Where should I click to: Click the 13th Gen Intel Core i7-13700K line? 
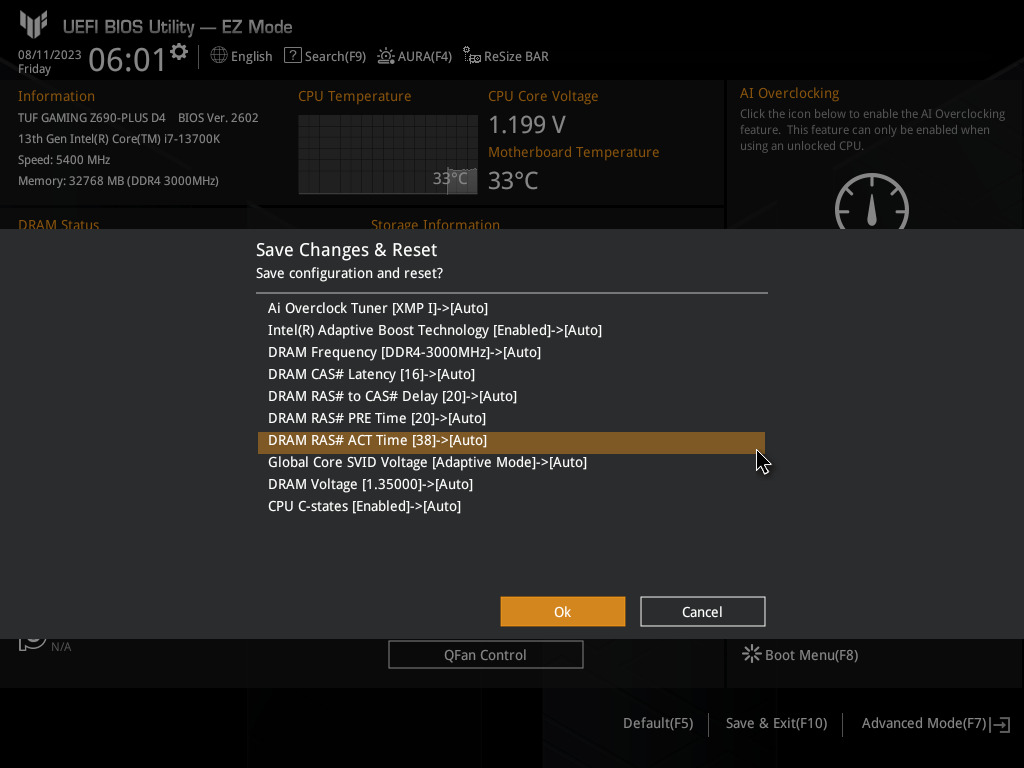pos(119,139)
